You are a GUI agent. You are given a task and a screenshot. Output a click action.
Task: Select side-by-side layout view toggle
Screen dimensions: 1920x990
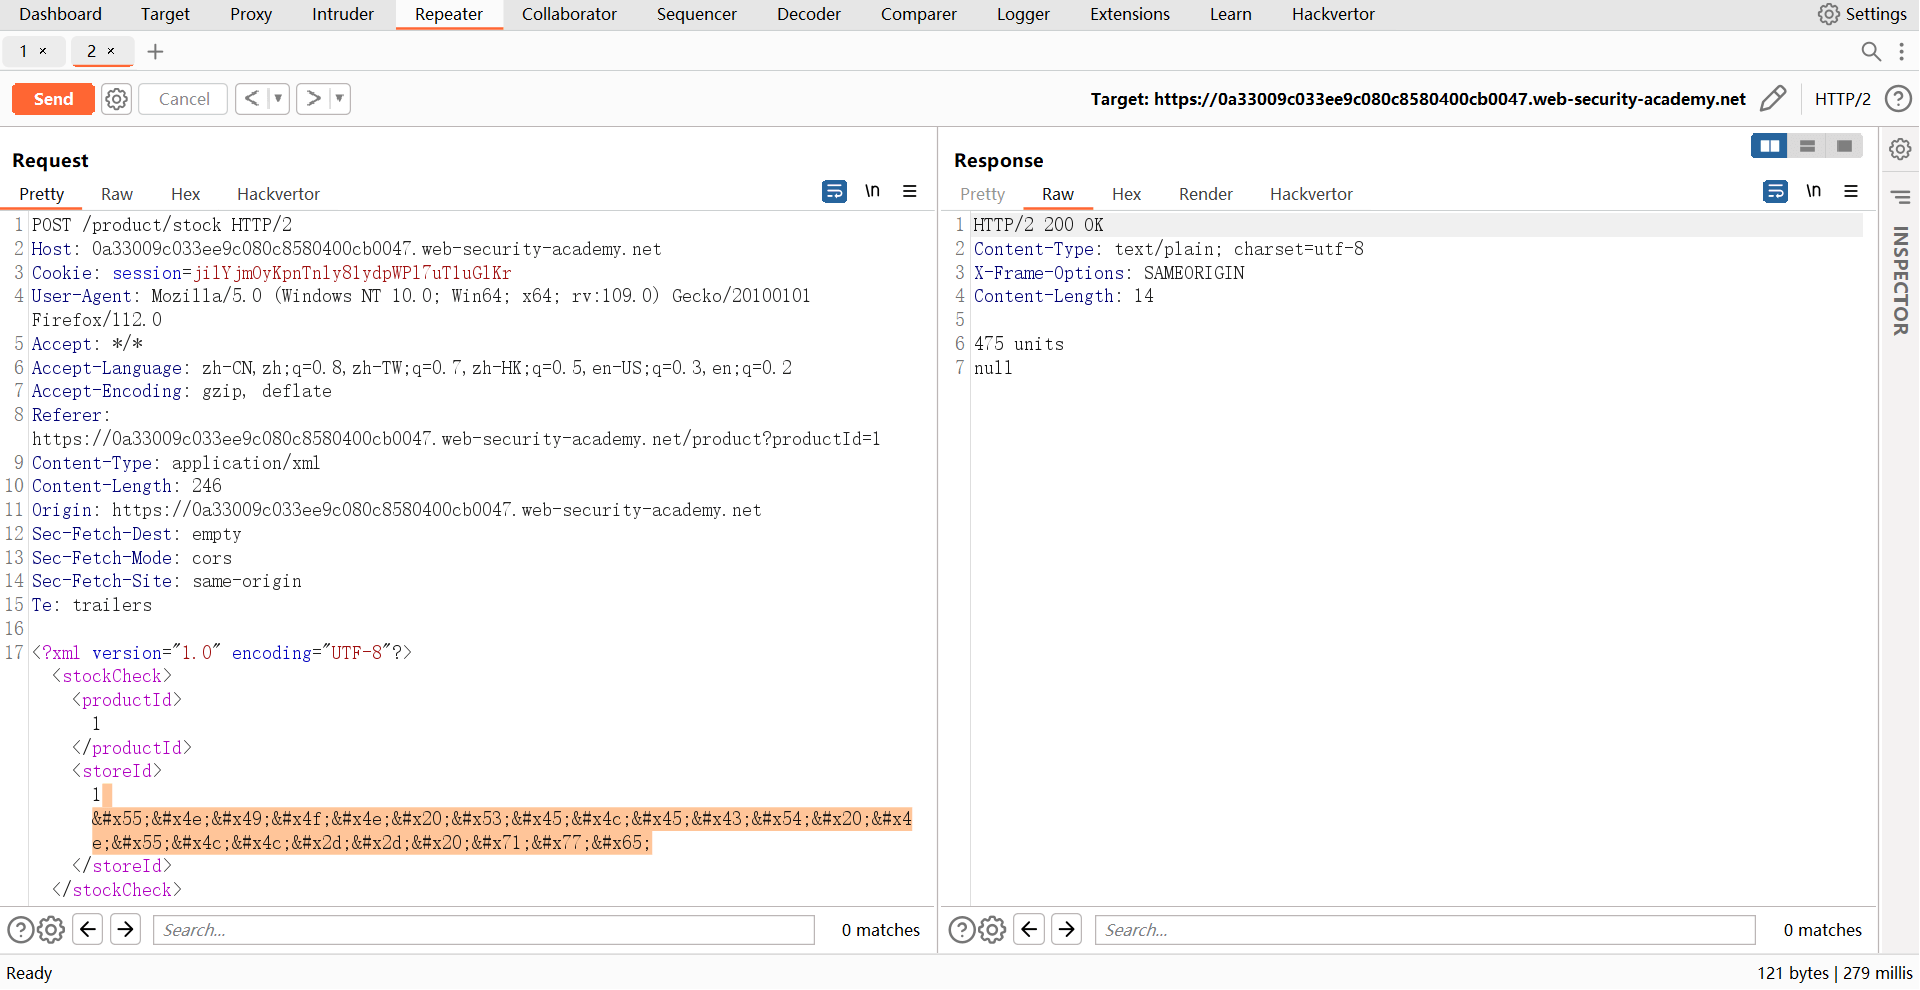click(1769, 146)
